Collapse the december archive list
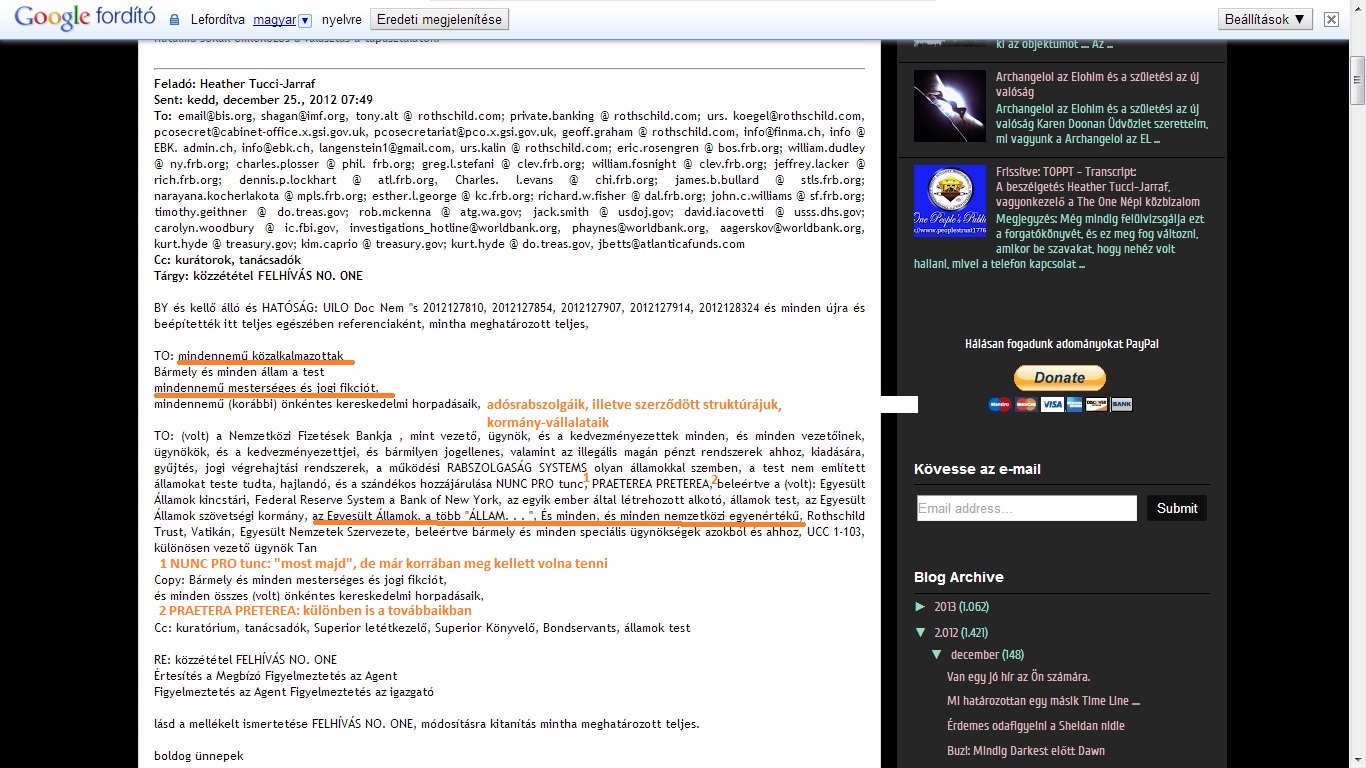This screenshot has width=1366, height=768. point(937,655)
